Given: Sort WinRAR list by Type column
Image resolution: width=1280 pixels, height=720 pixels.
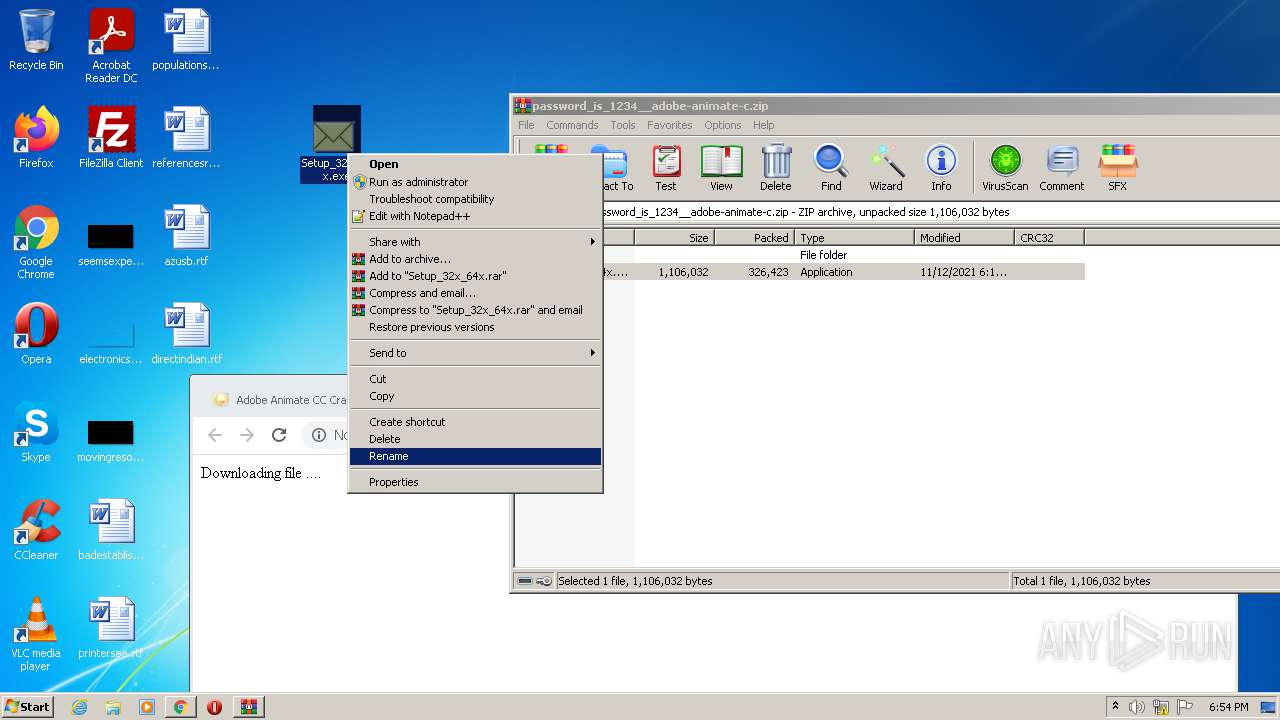Looking at the screenshot, I should click(854, 238).
